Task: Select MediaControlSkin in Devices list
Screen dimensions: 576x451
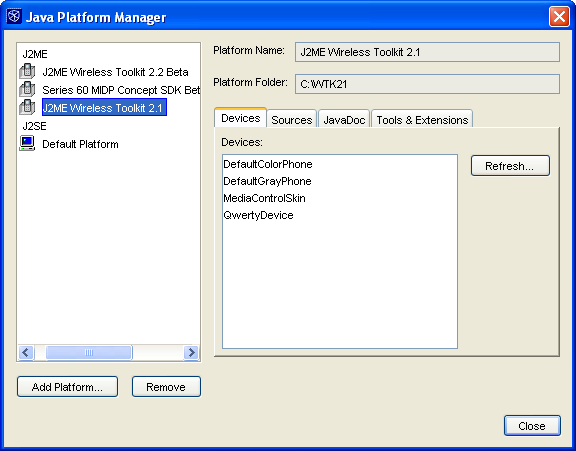Action: pos(264,198)
